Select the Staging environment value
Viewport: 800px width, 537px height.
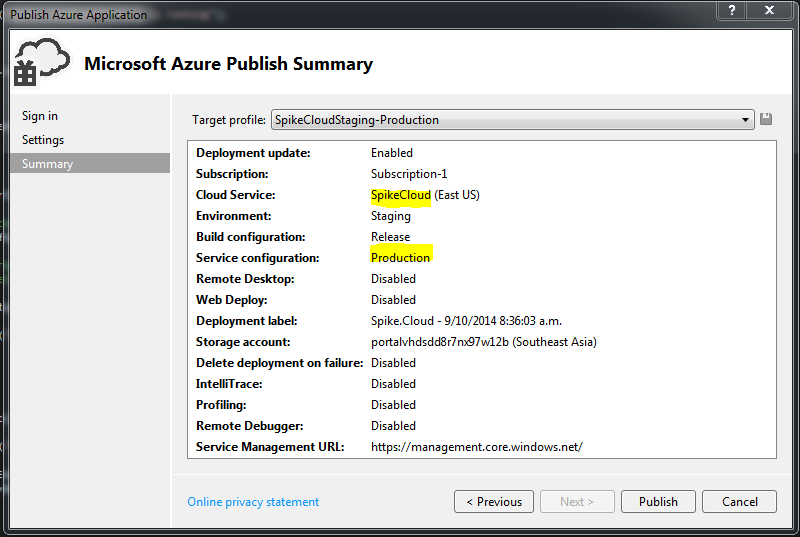(391, 216)
